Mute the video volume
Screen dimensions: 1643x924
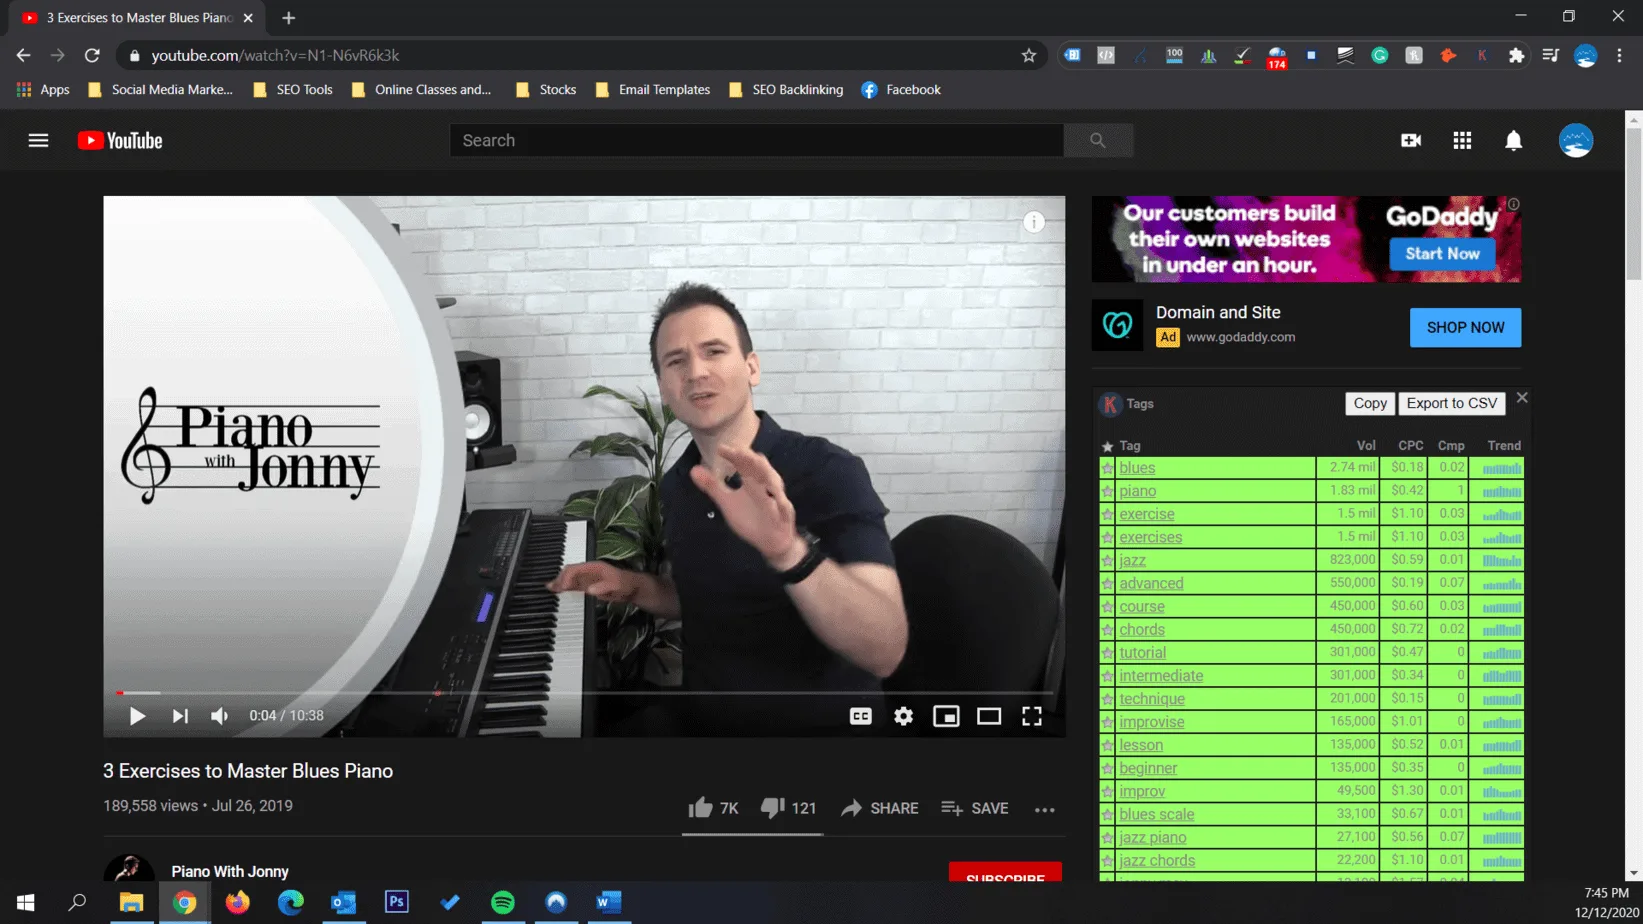coord(220,716)
